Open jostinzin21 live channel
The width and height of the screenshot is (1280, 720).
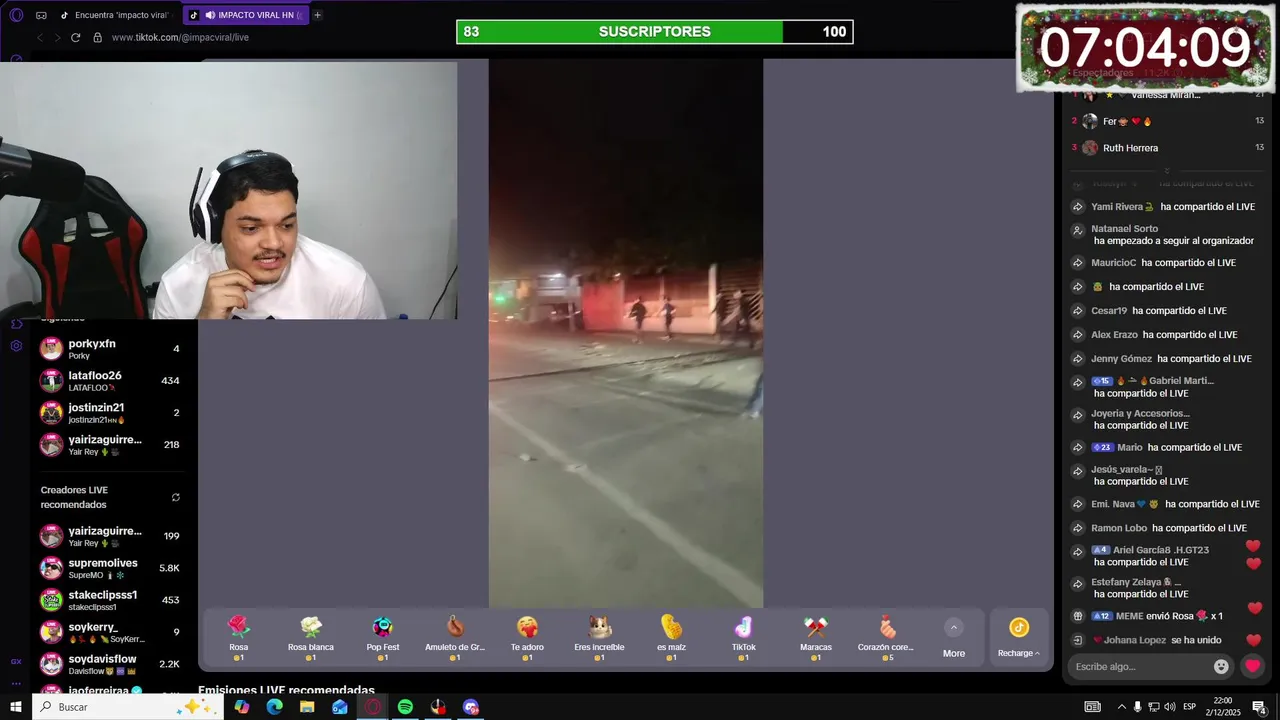point(109,413)
